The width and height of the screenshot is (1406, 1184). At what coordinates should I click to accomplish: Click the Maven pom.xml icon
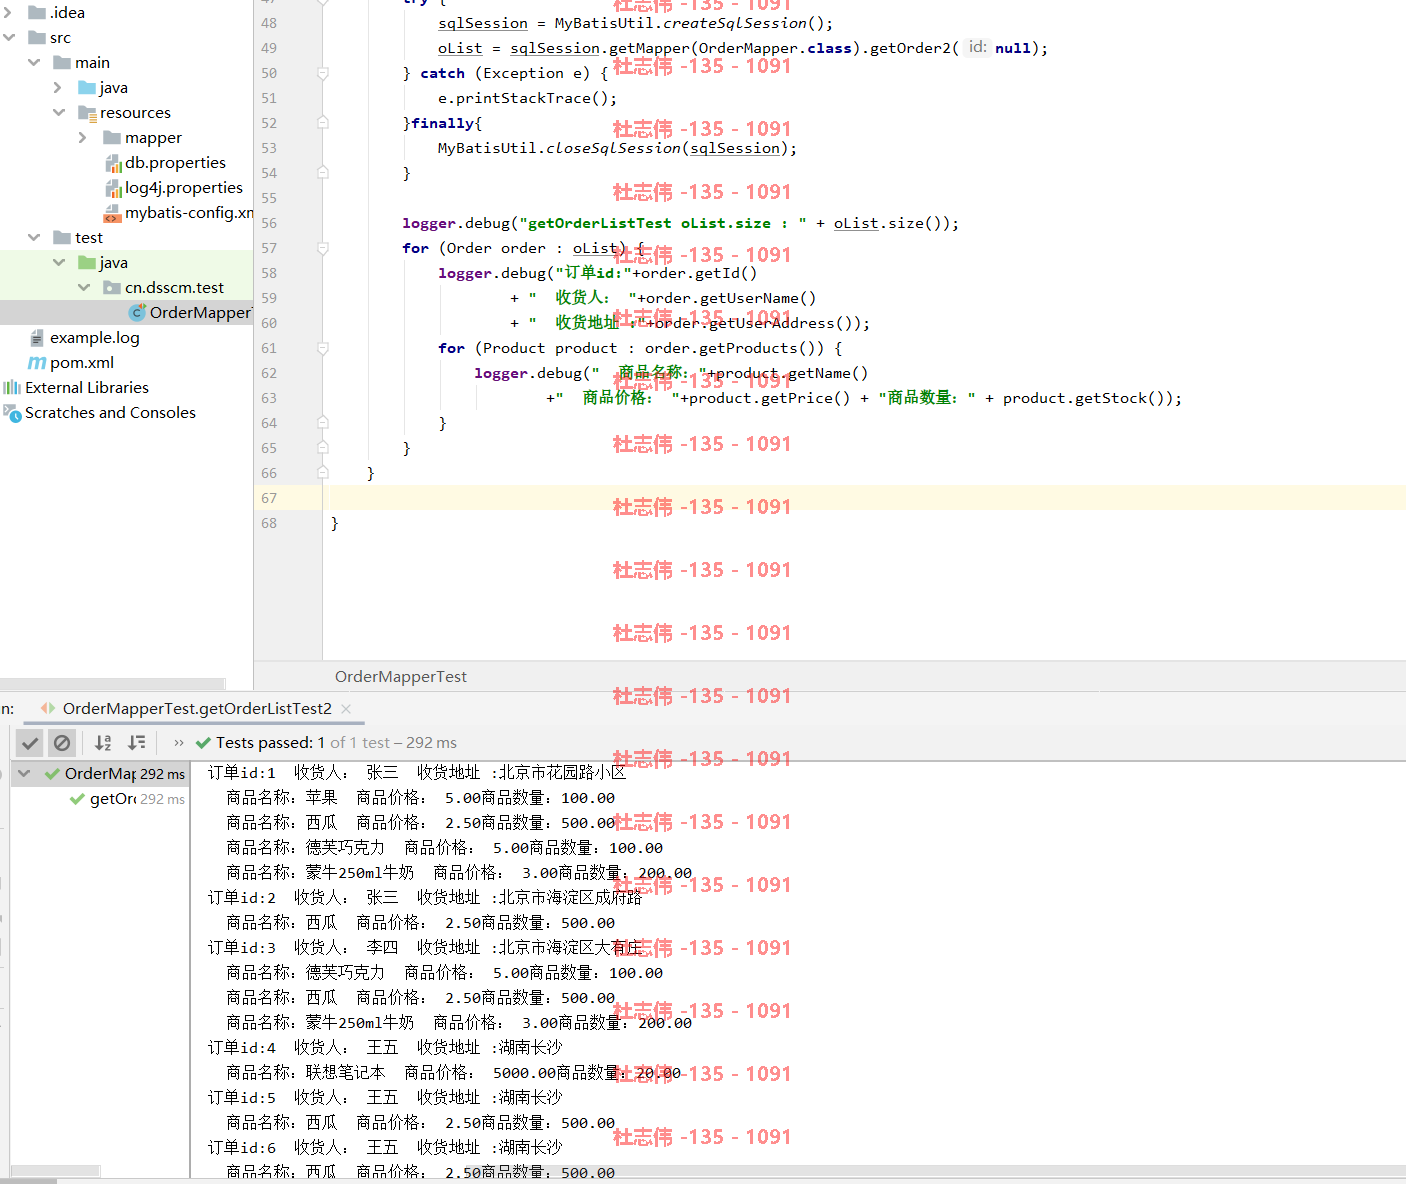pyautogui.click(x=37, y=363)
